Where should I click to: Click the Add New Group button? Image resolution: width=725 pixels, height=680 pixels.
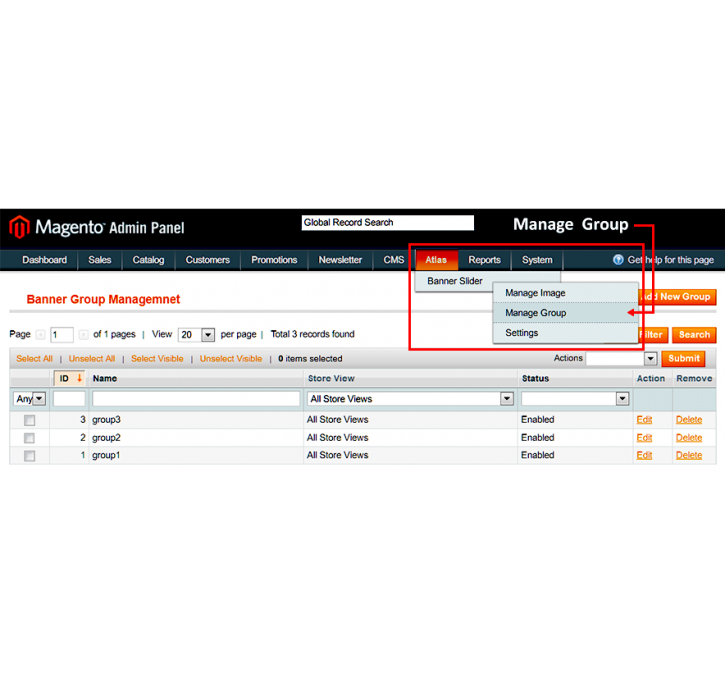(677, 297)
